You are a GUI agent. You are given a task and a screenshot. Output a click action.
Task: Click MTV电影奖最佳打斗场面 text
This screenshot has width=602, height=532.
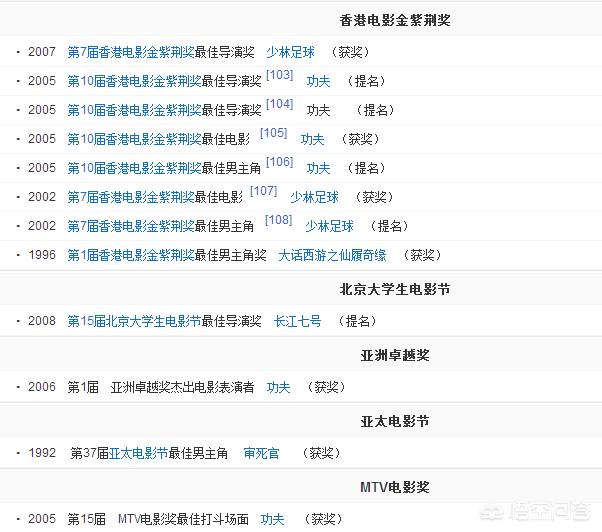click(x=184, y=519)
